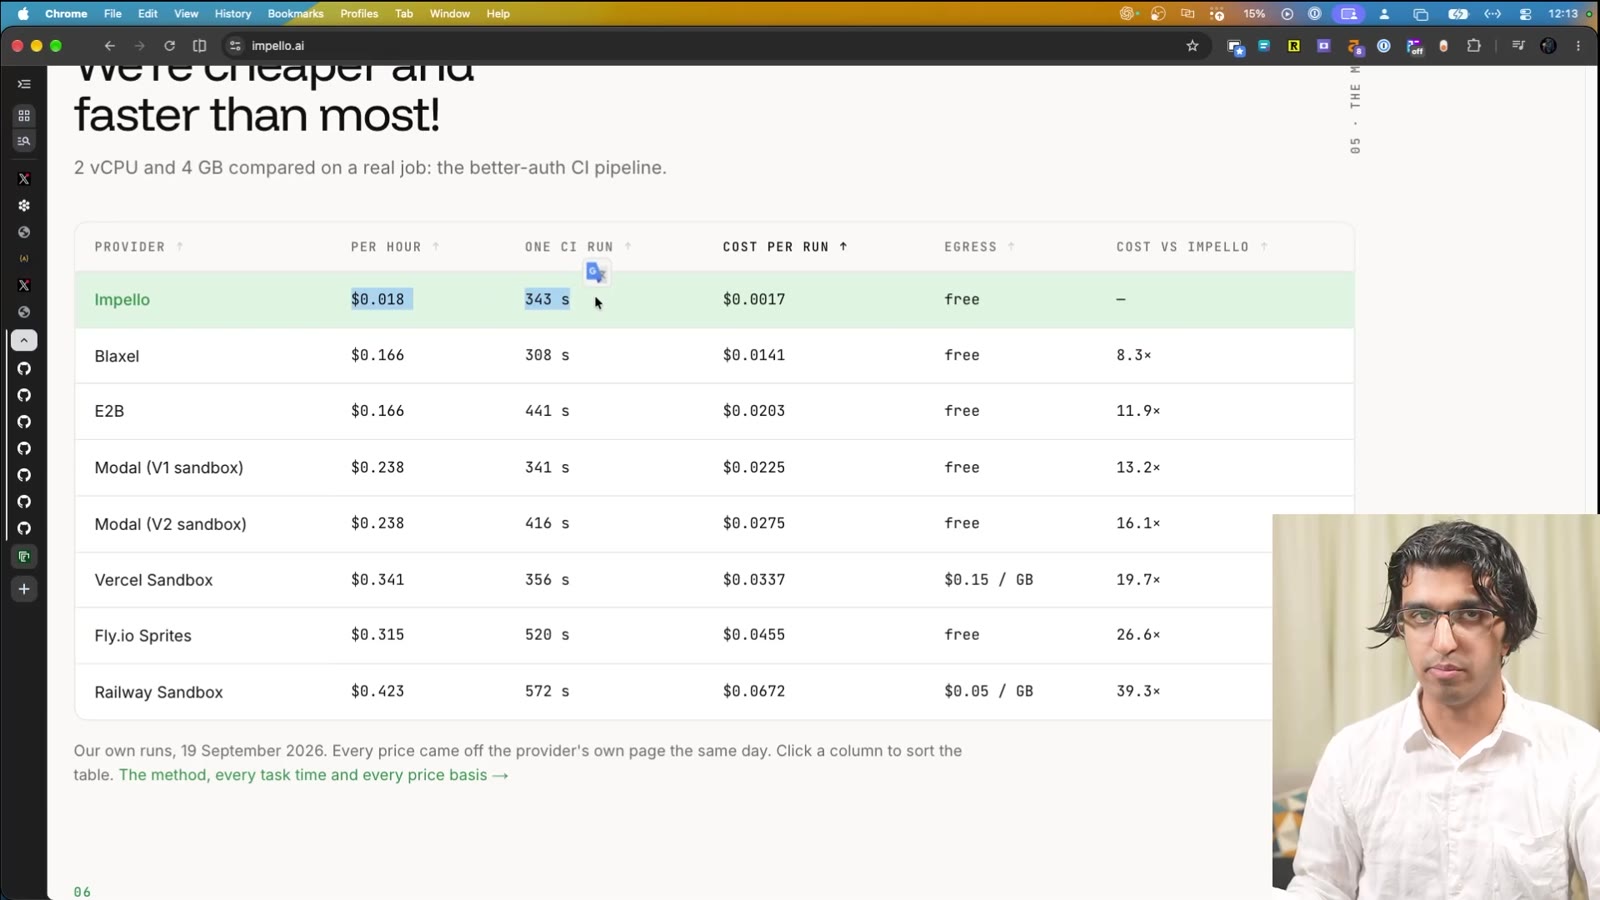The image size is (1600, 900).
Task: Click the 572 s run time value
Action: click(547, 691)
